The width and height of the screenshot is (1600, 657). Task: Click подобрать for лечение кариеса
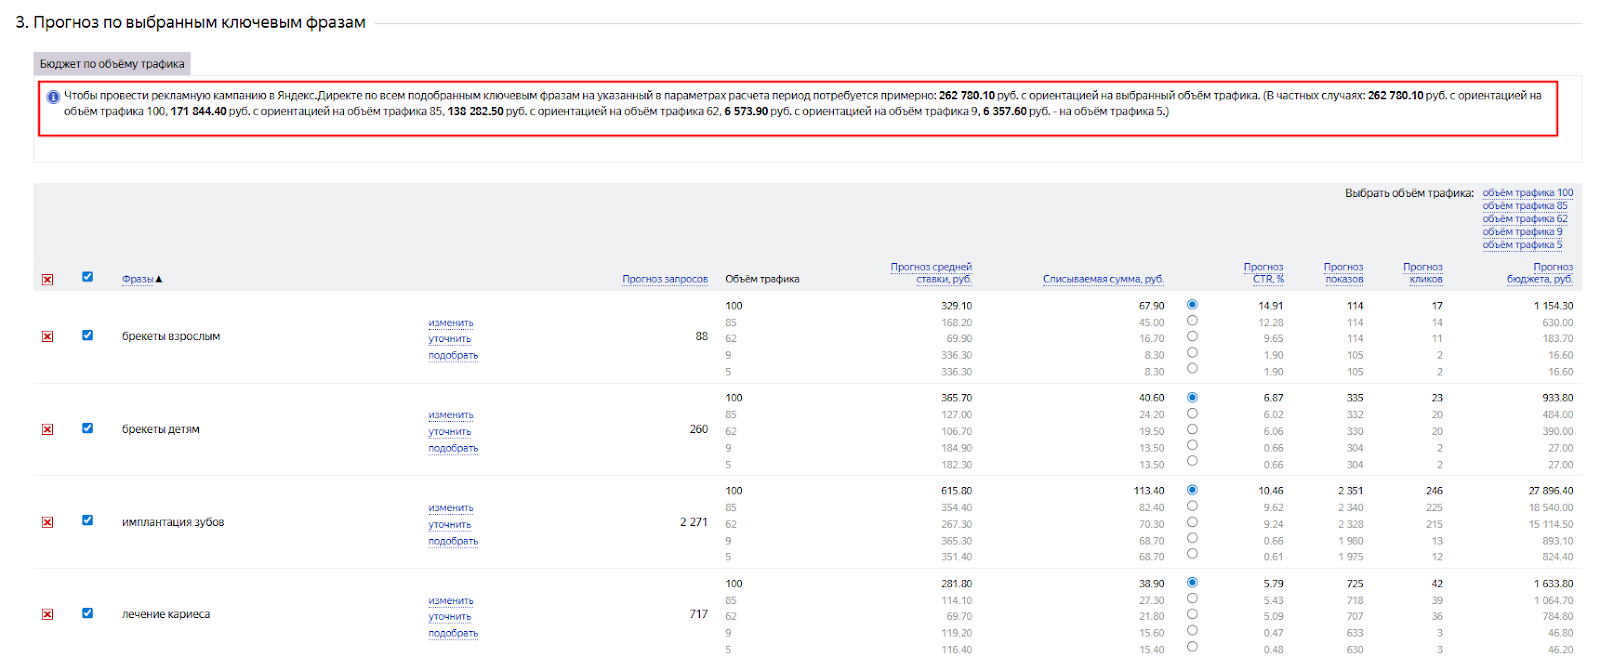point(453,634)
